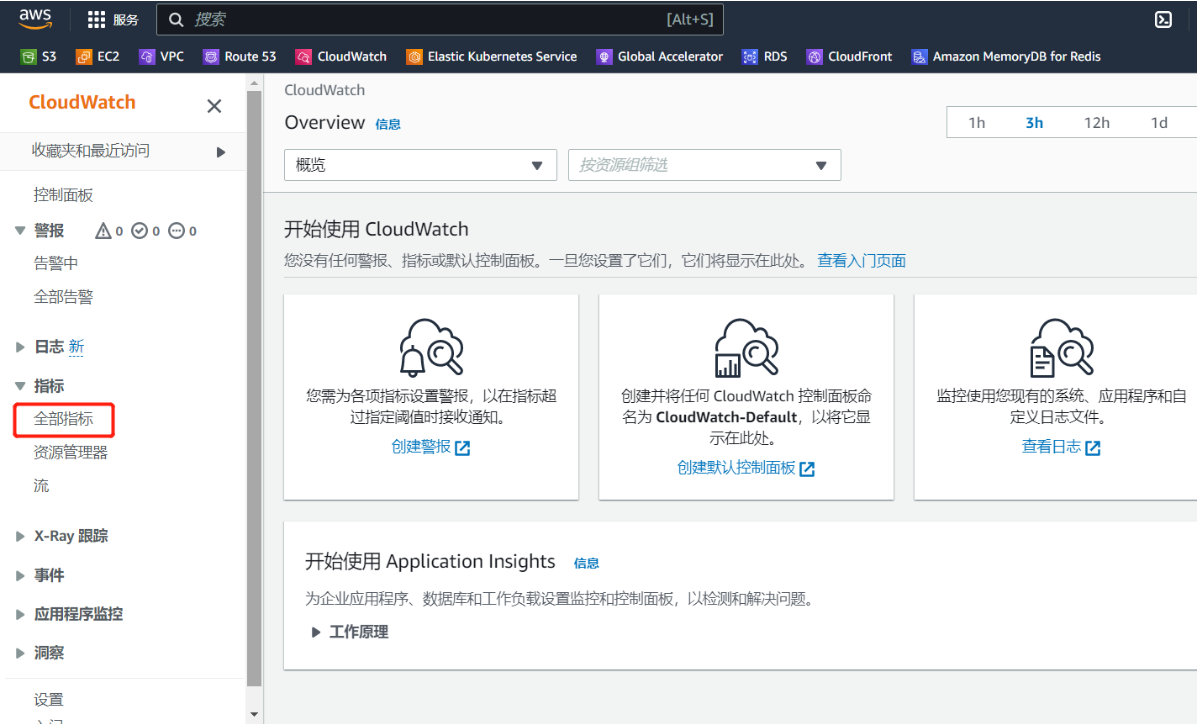Expand the 工作原理 disclosure

(x=315, y=632)
